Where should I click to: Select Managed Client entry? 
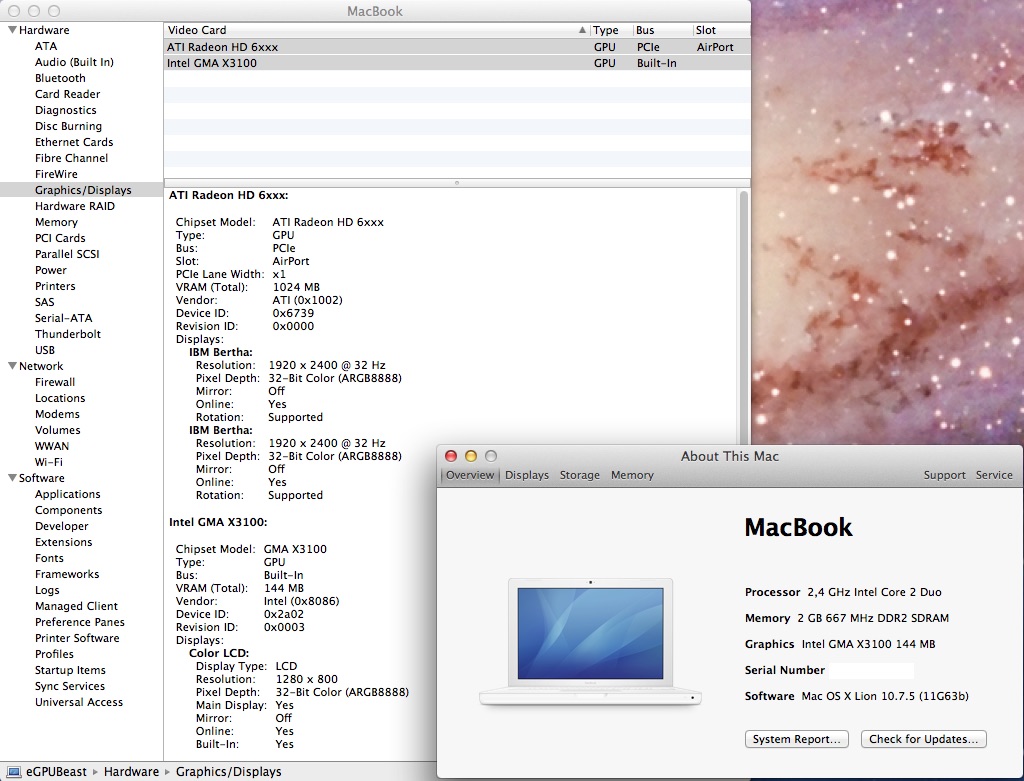pos(76,606)
